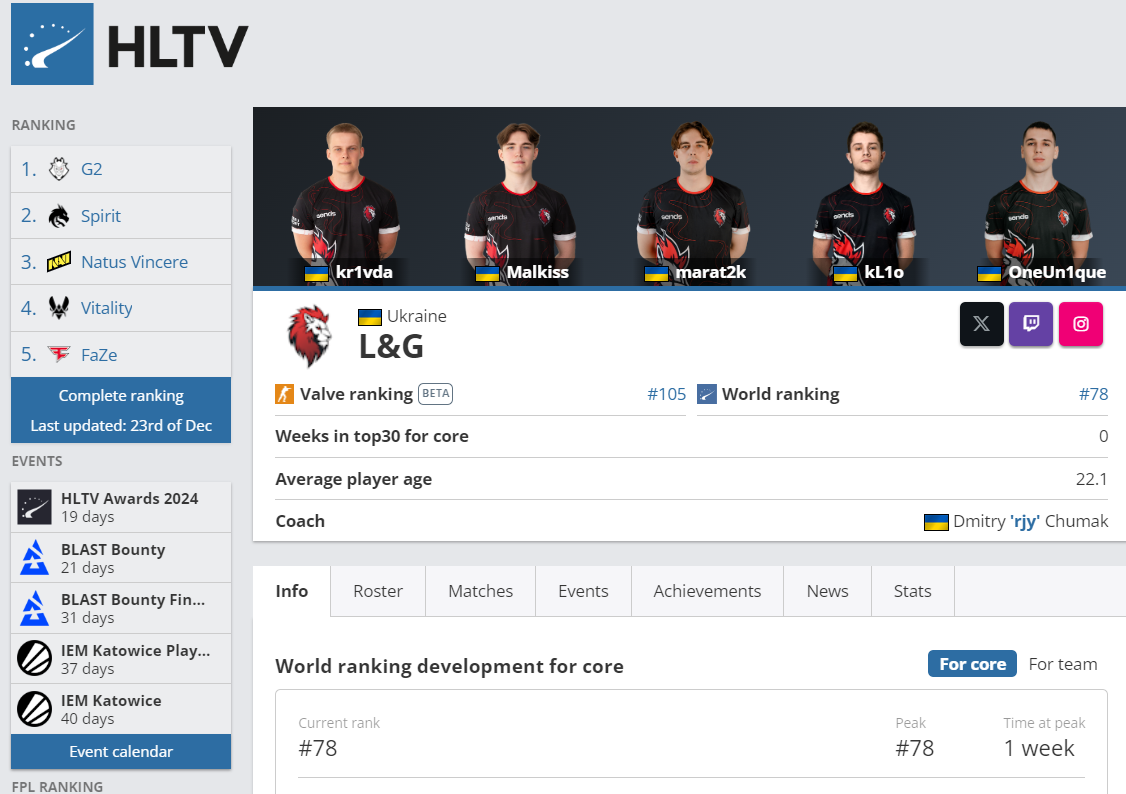Switch to the Matches tab
Image resolution: width=1126 pixels, height=794 pixels.
point(480,591)
